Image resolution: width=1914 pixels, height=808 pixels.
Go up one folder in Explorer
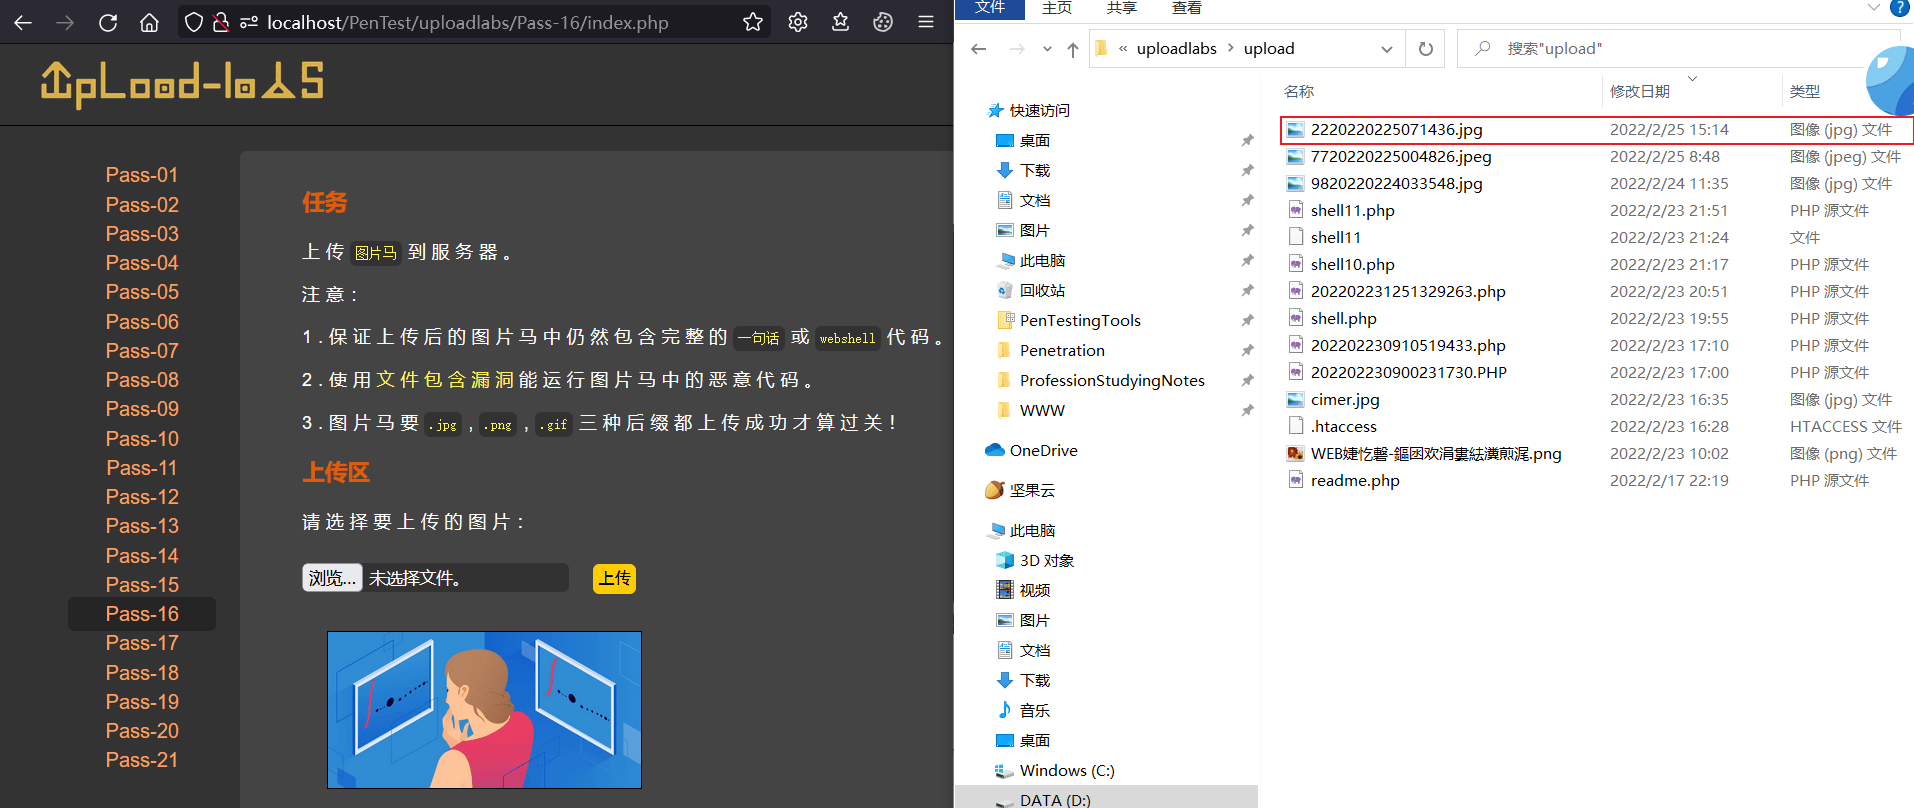[x=1073, y=49]
